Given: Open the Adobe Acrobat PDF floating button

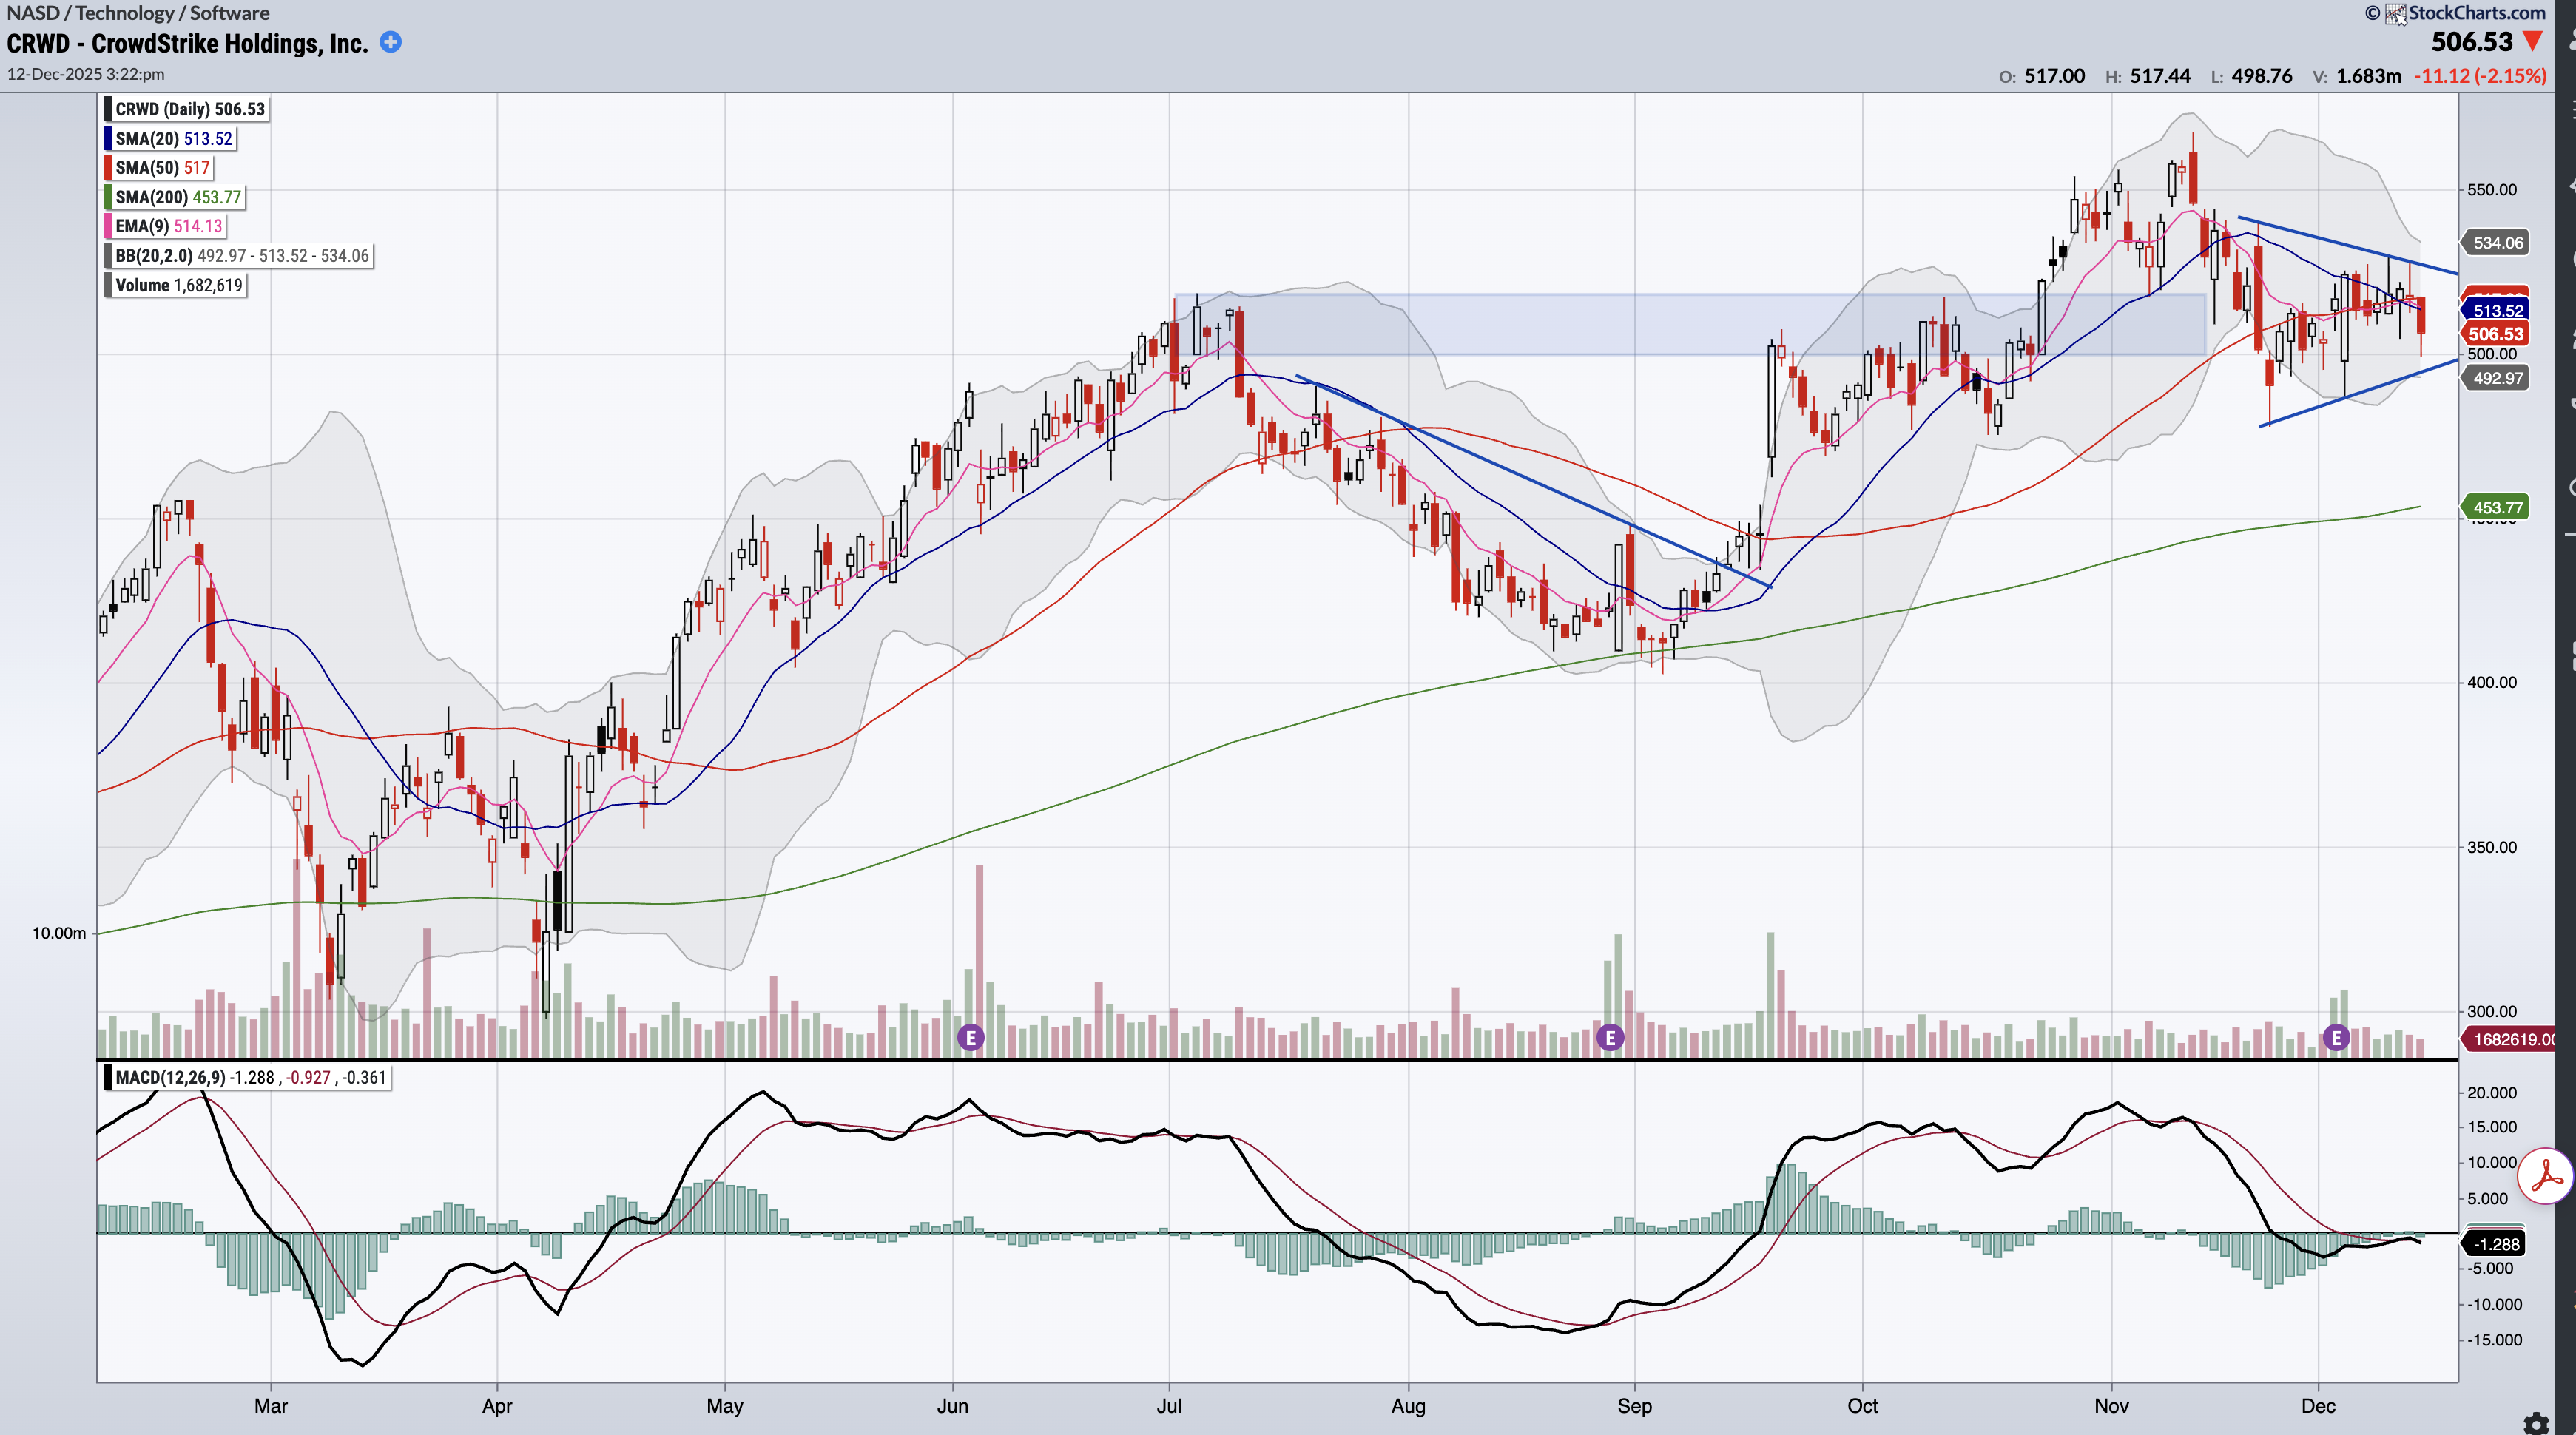Looking at the screenshot, I should tap(2545, 1176).
